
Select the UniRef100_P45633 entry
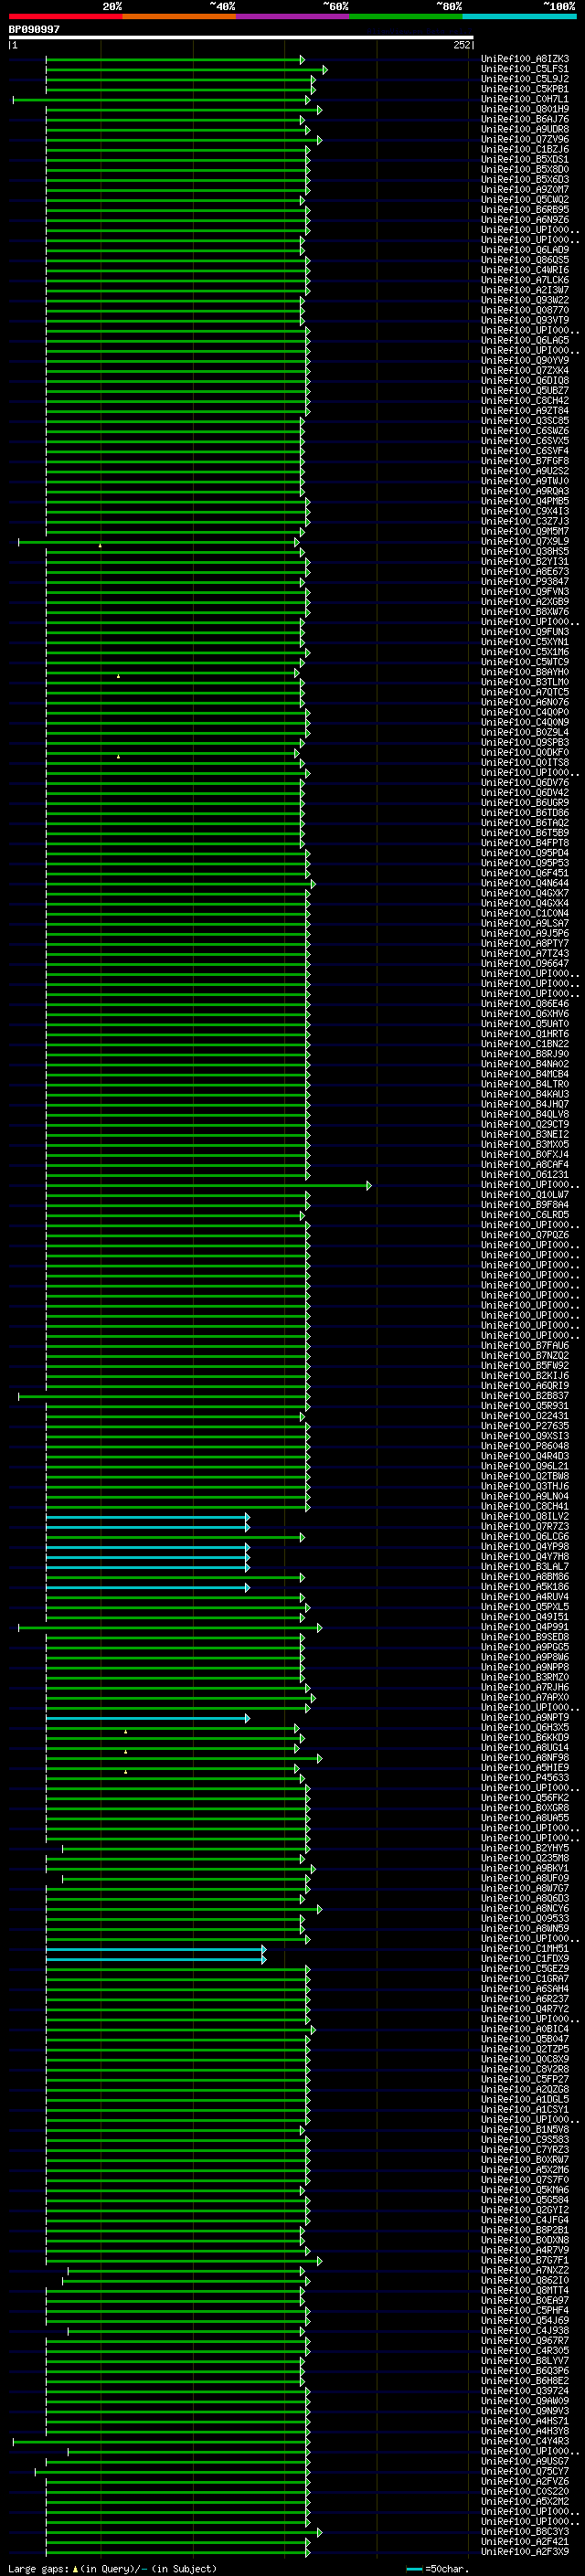pos(525,1777)
